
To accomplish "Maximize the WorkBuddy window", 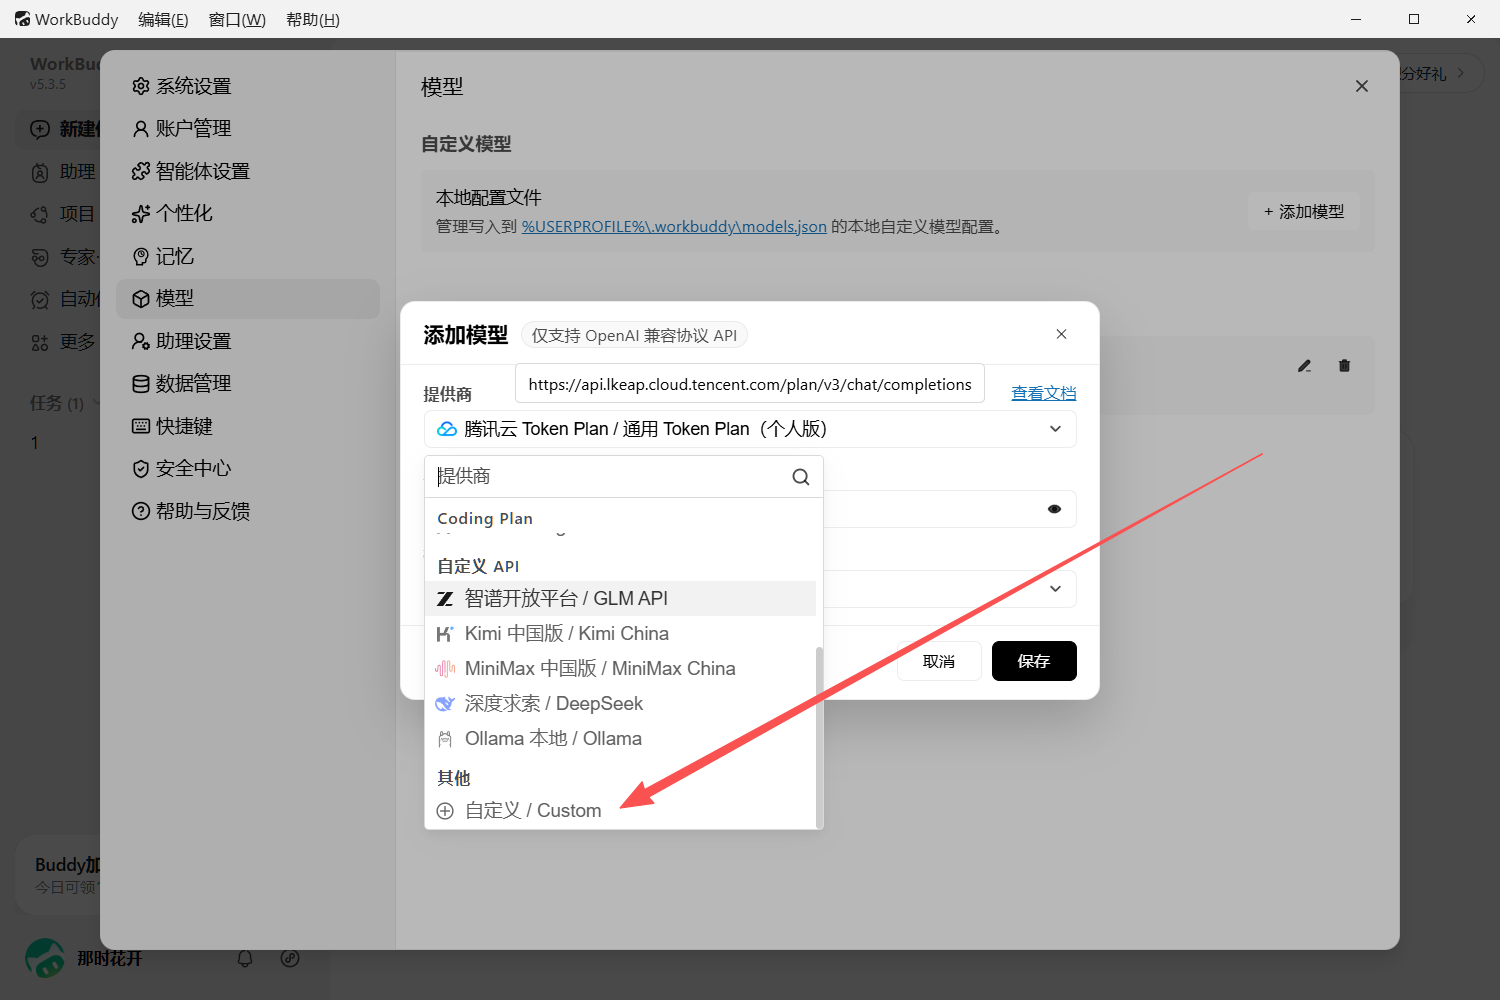I will [1414, 19].
